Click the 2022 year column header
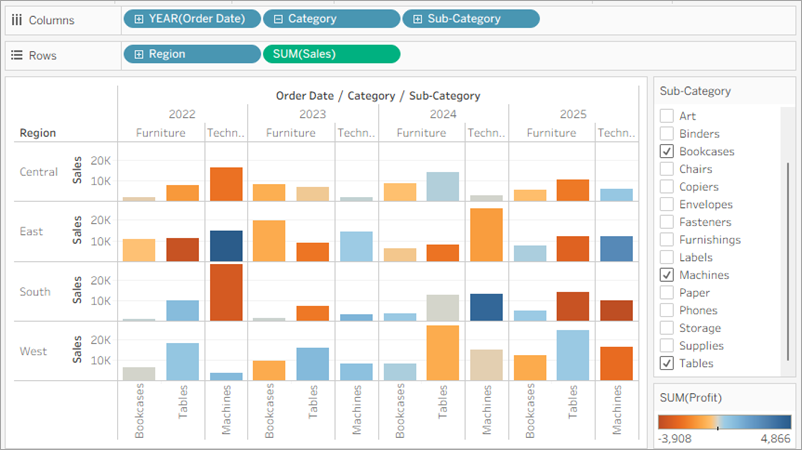Screen dimensions: 802x450 [x=182, y=114]
